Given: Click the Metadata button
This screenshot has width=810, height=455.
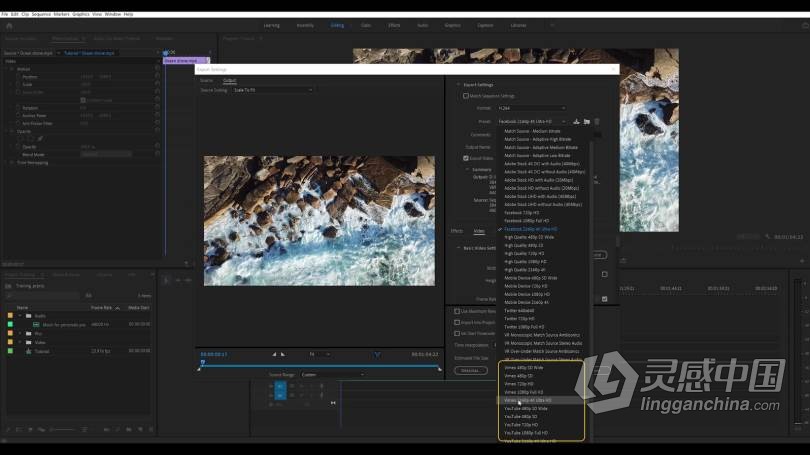Looking at the screenshot, I should [x=470, y=370].
